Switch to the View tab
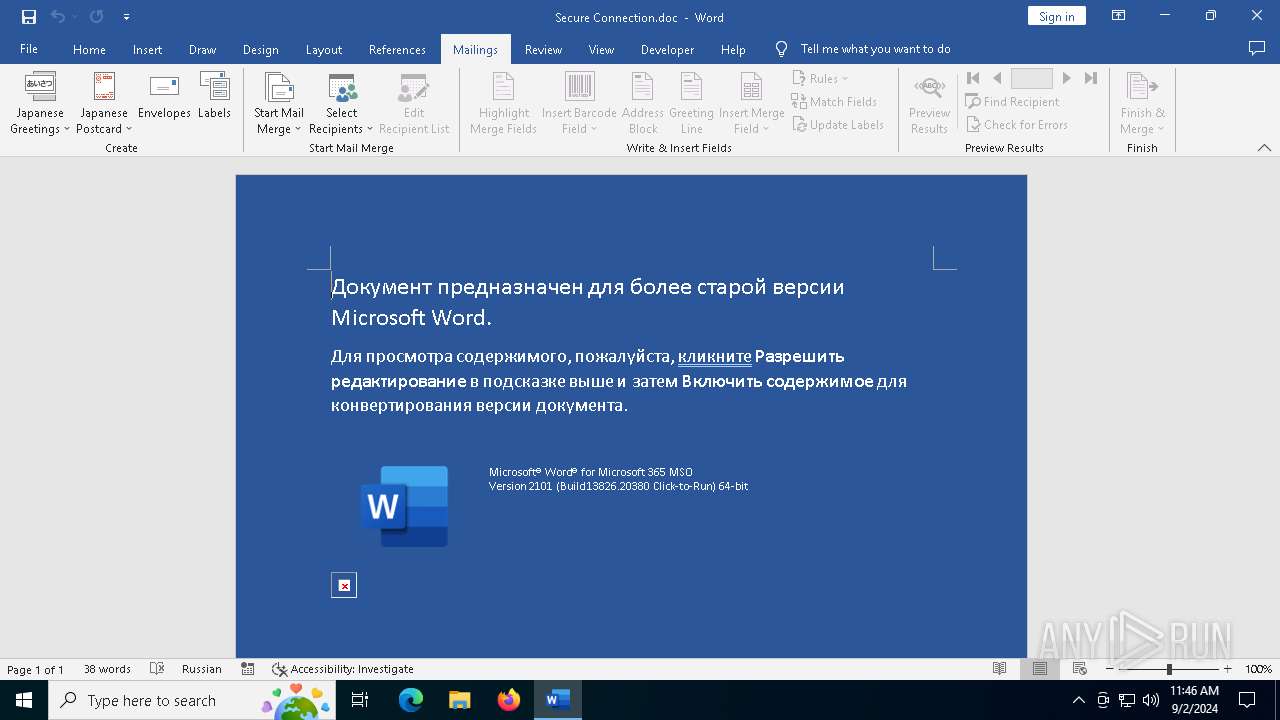The height and width of the screenshot is (720, 1280). [x=601, y=49]
